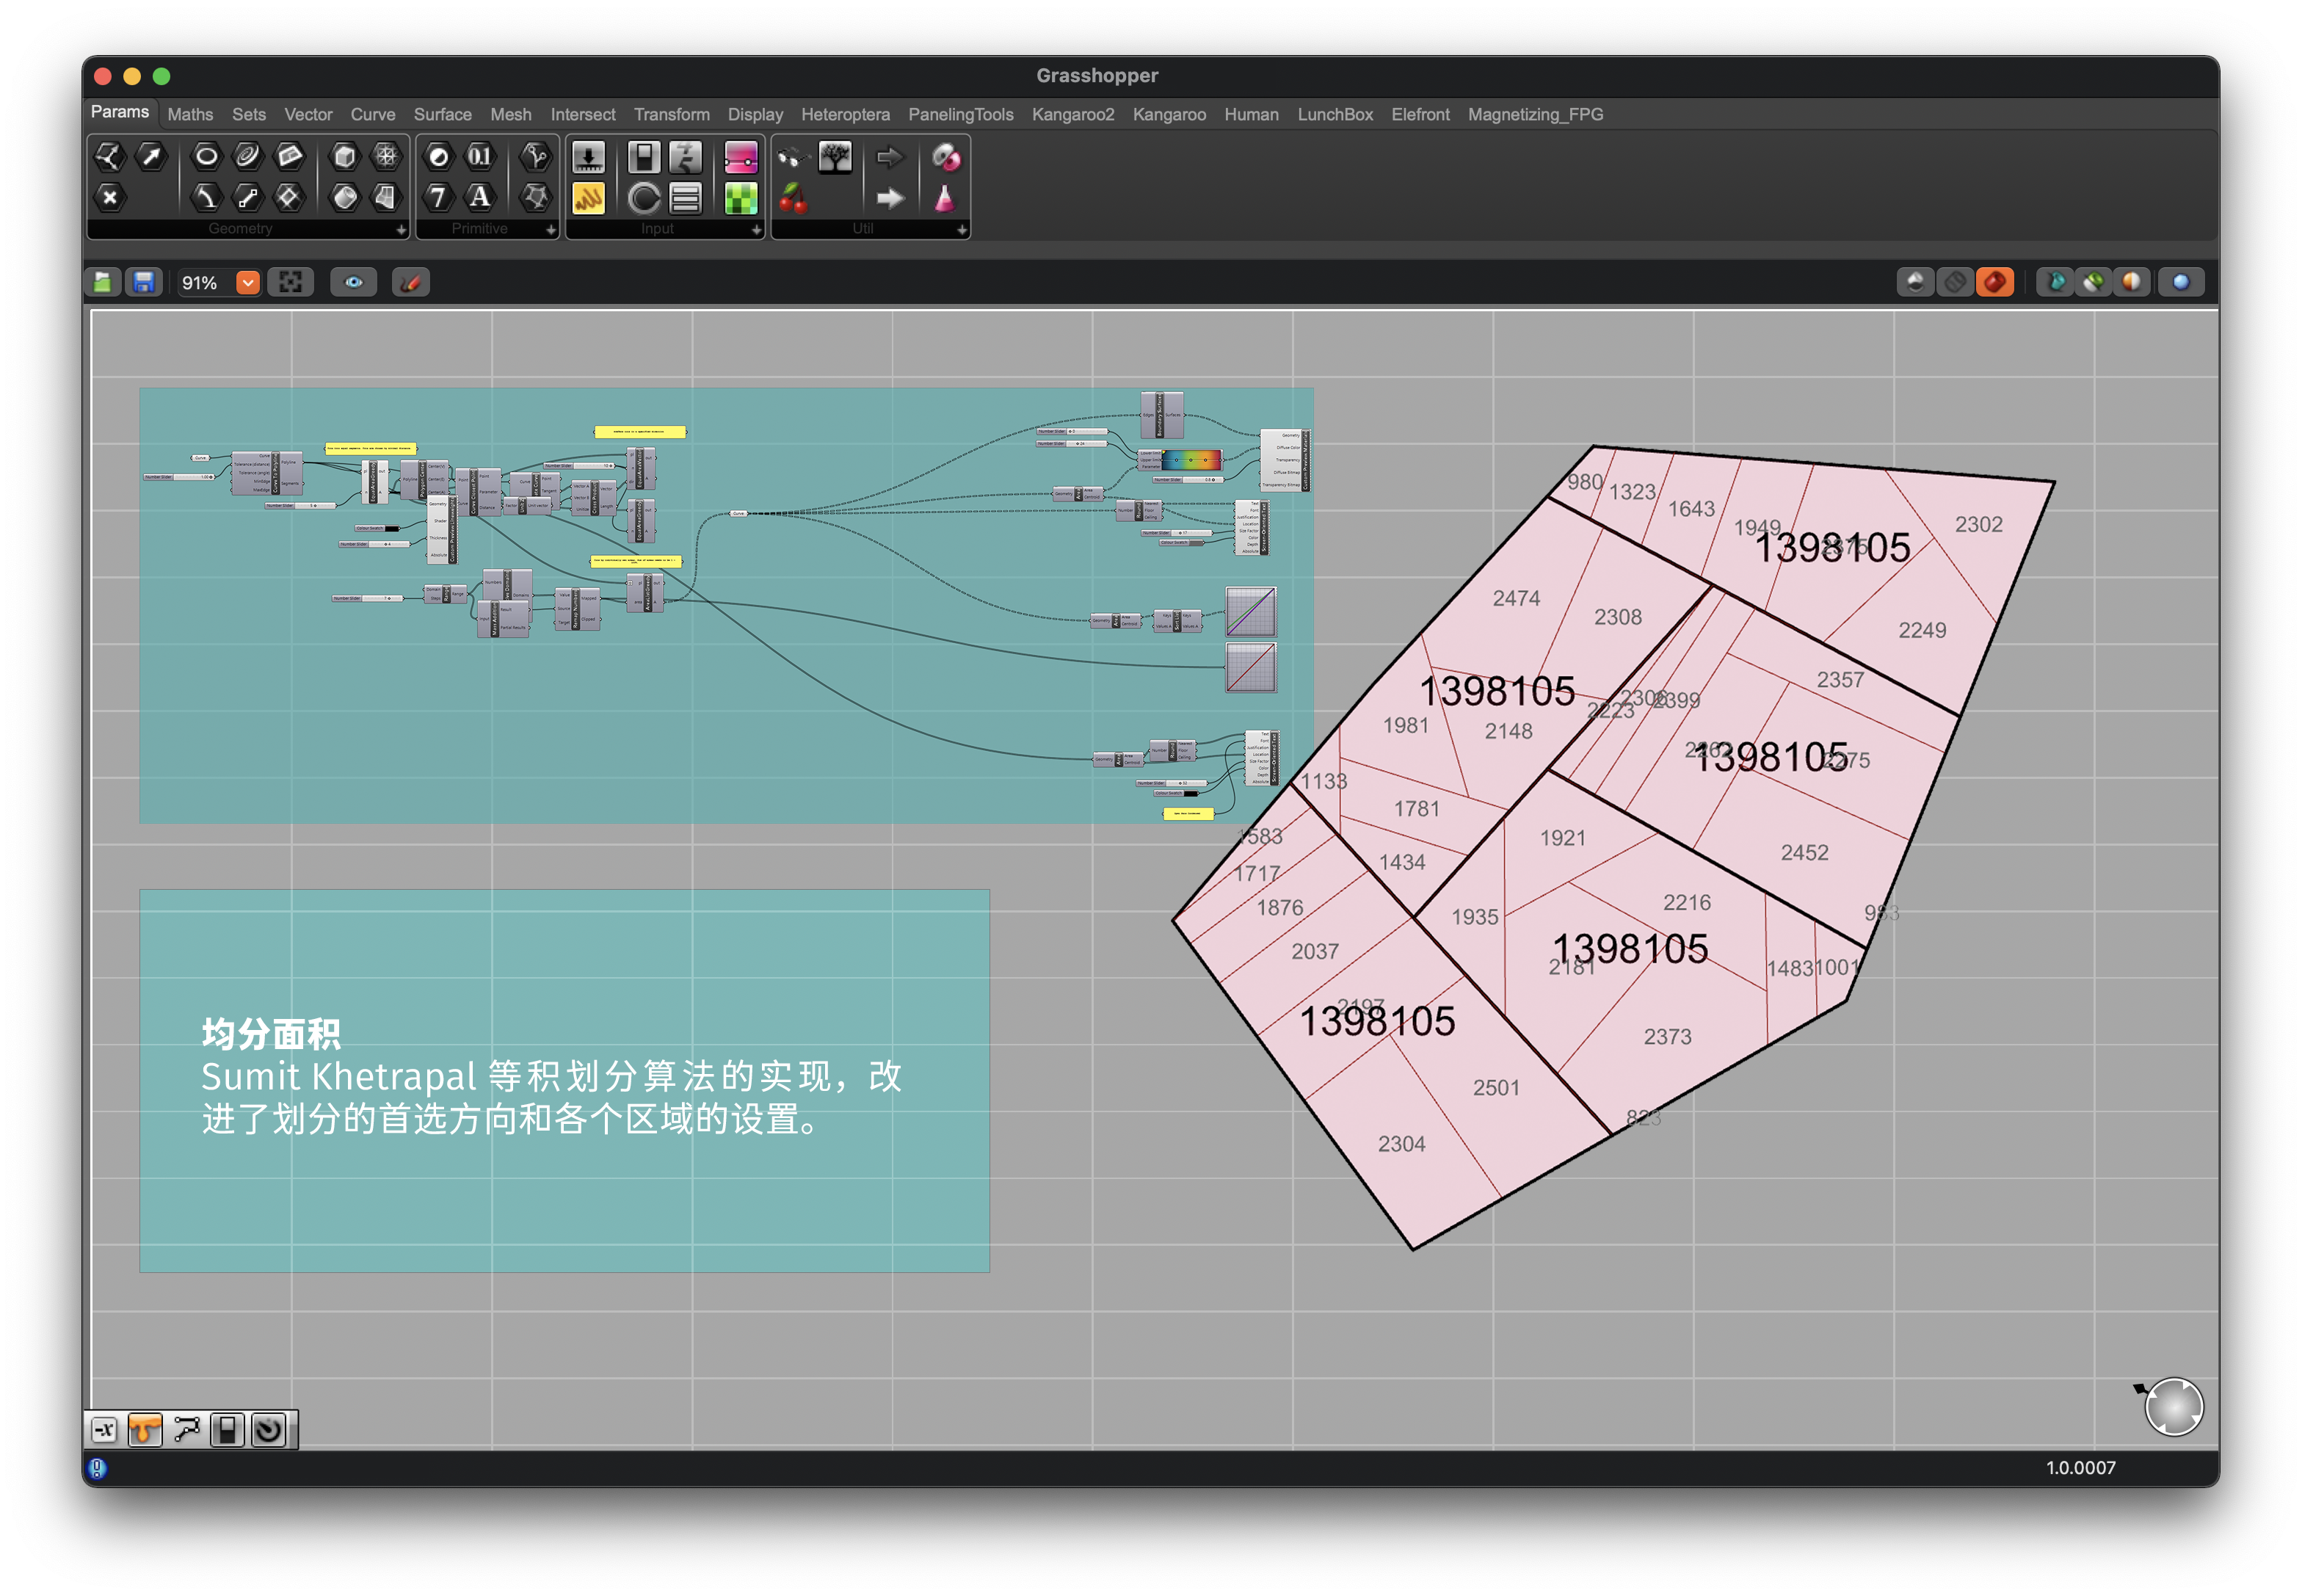Viewport: 2302px width, 1596px height.
Task: Expand the Input panel section
Action: [x=756, y=229]
